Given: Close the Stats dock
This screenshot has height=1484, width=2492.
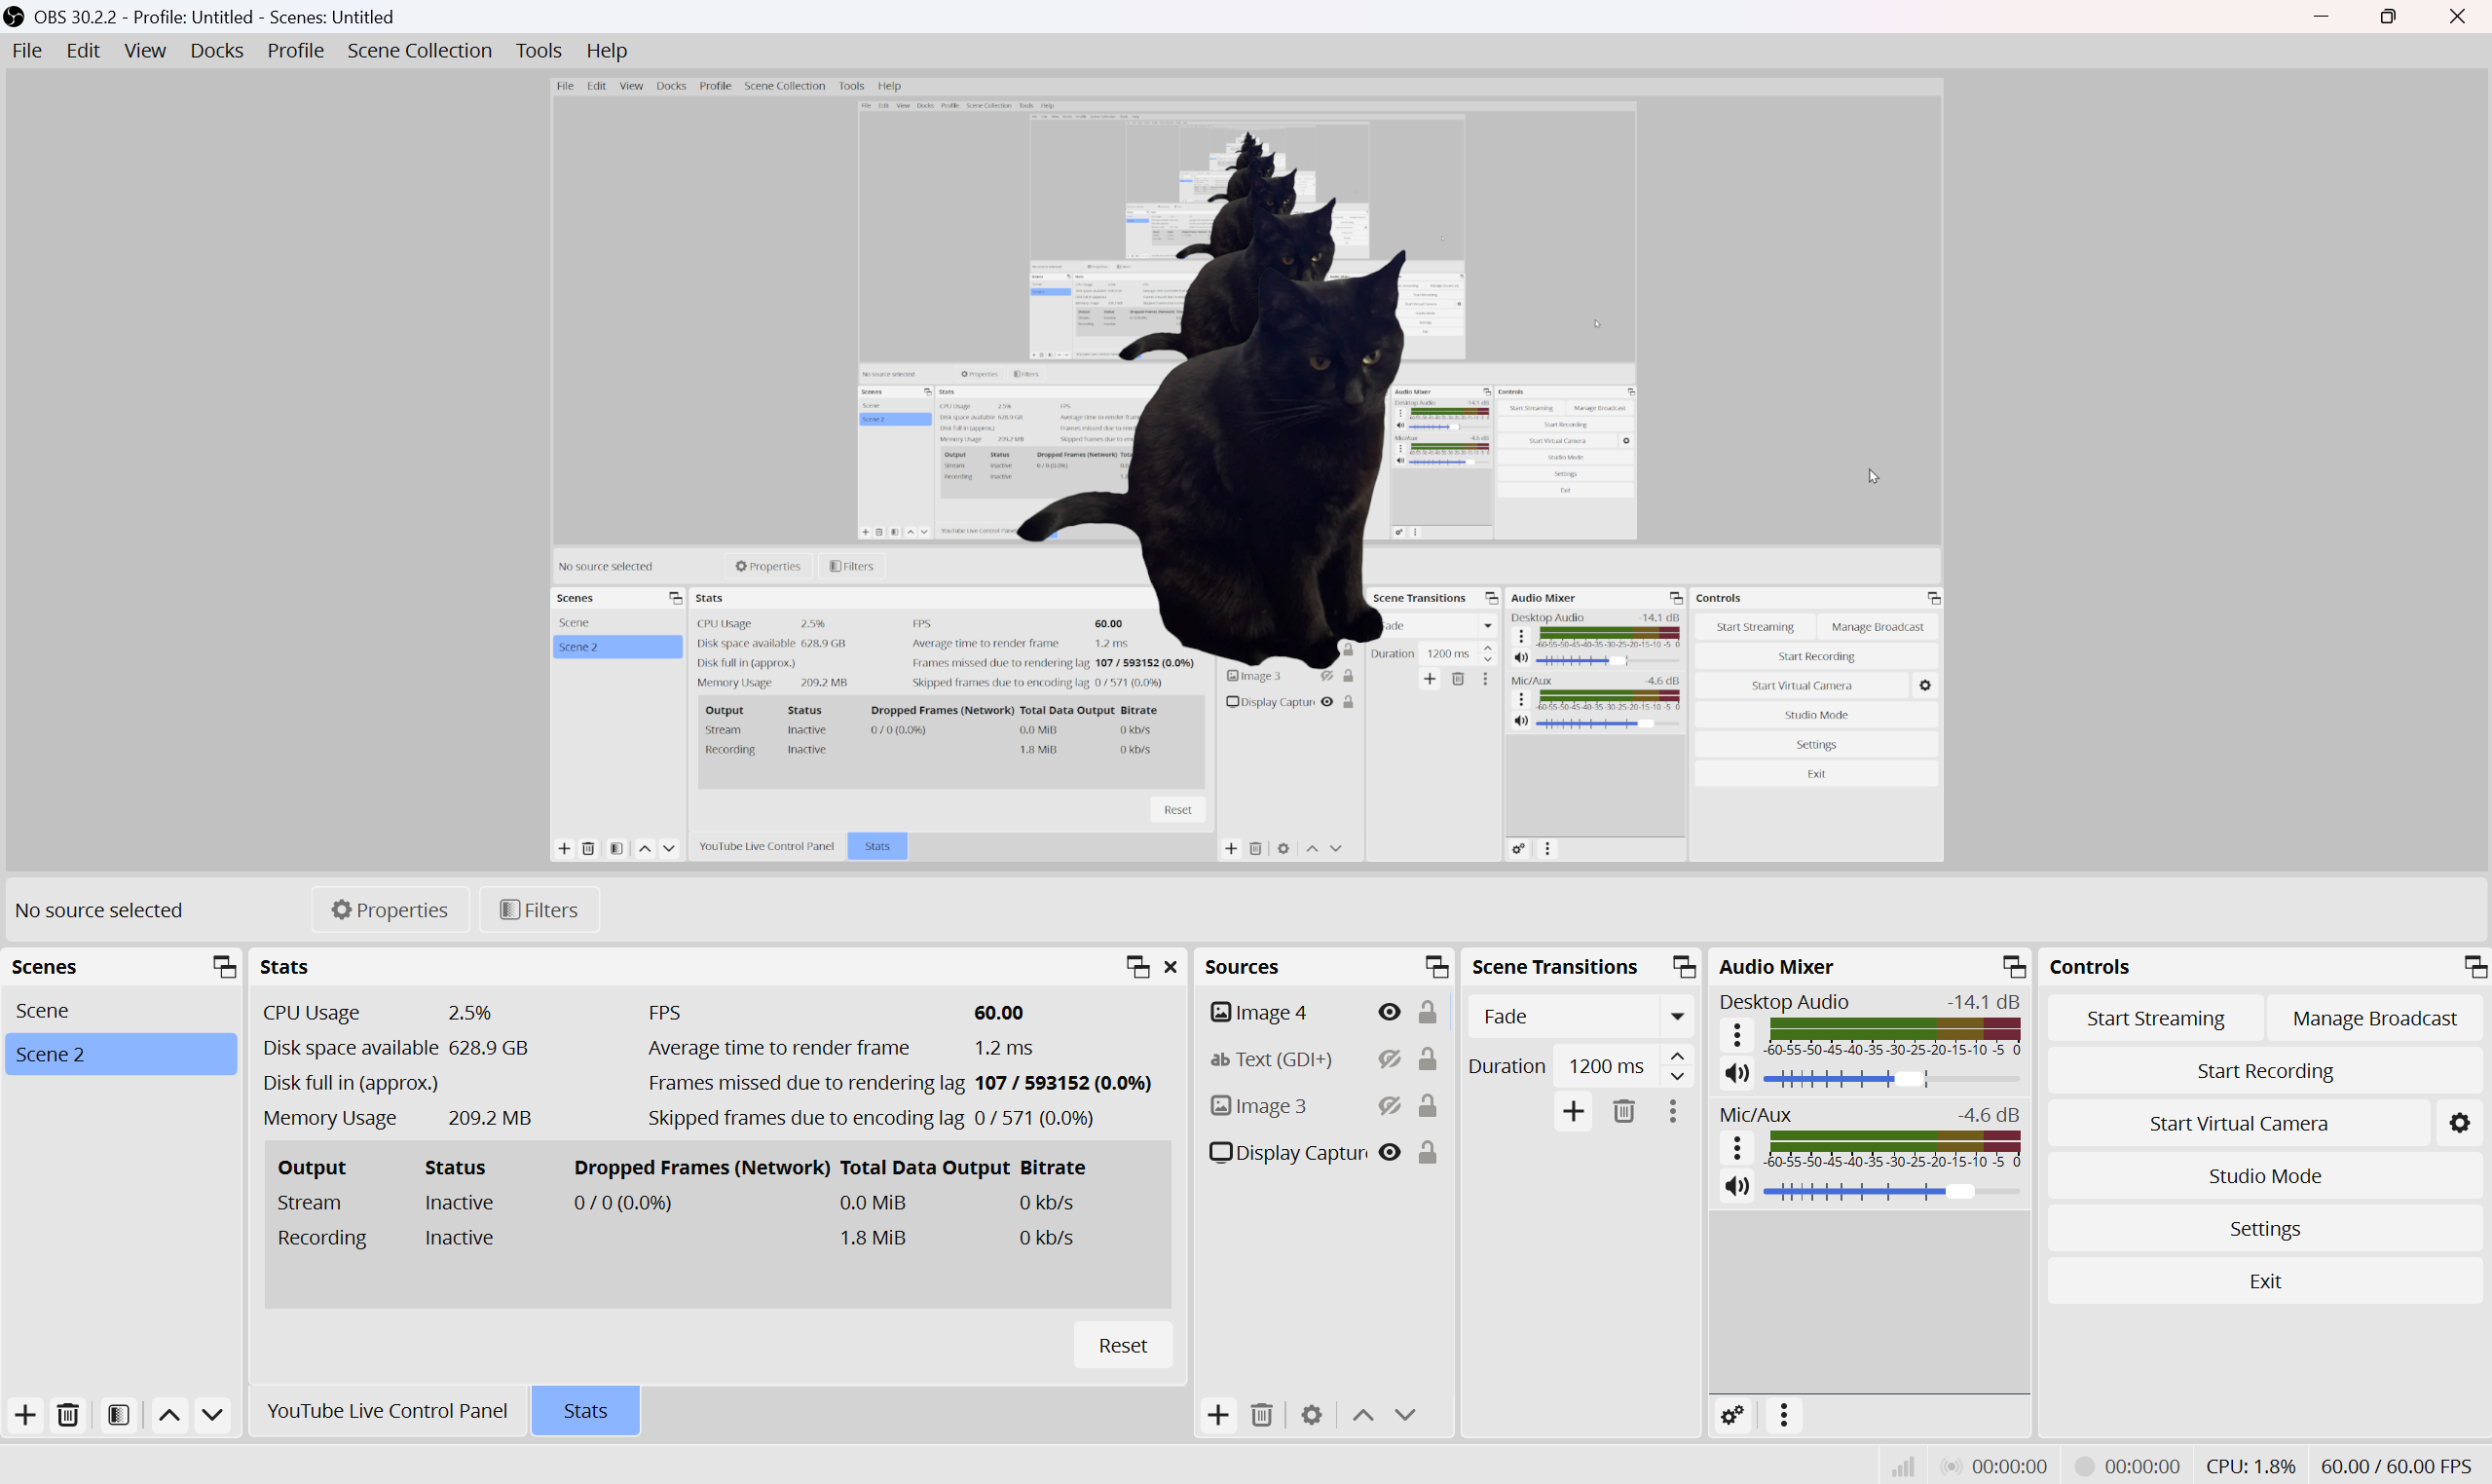Looking at the screenshot, I should [1170, 966].
